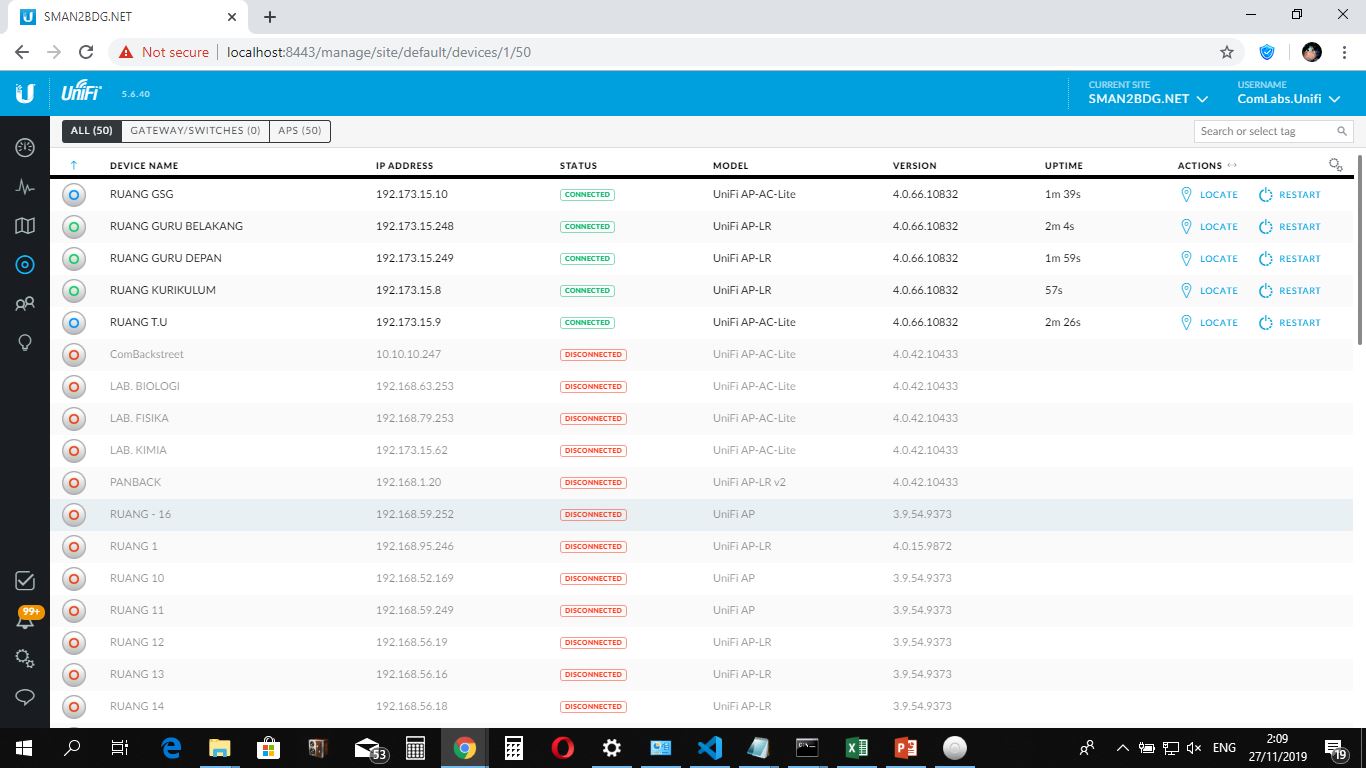The width and height of the screenshot is (1366, 768).
Task: Open the Map view icon
Action: coord(25,226)
